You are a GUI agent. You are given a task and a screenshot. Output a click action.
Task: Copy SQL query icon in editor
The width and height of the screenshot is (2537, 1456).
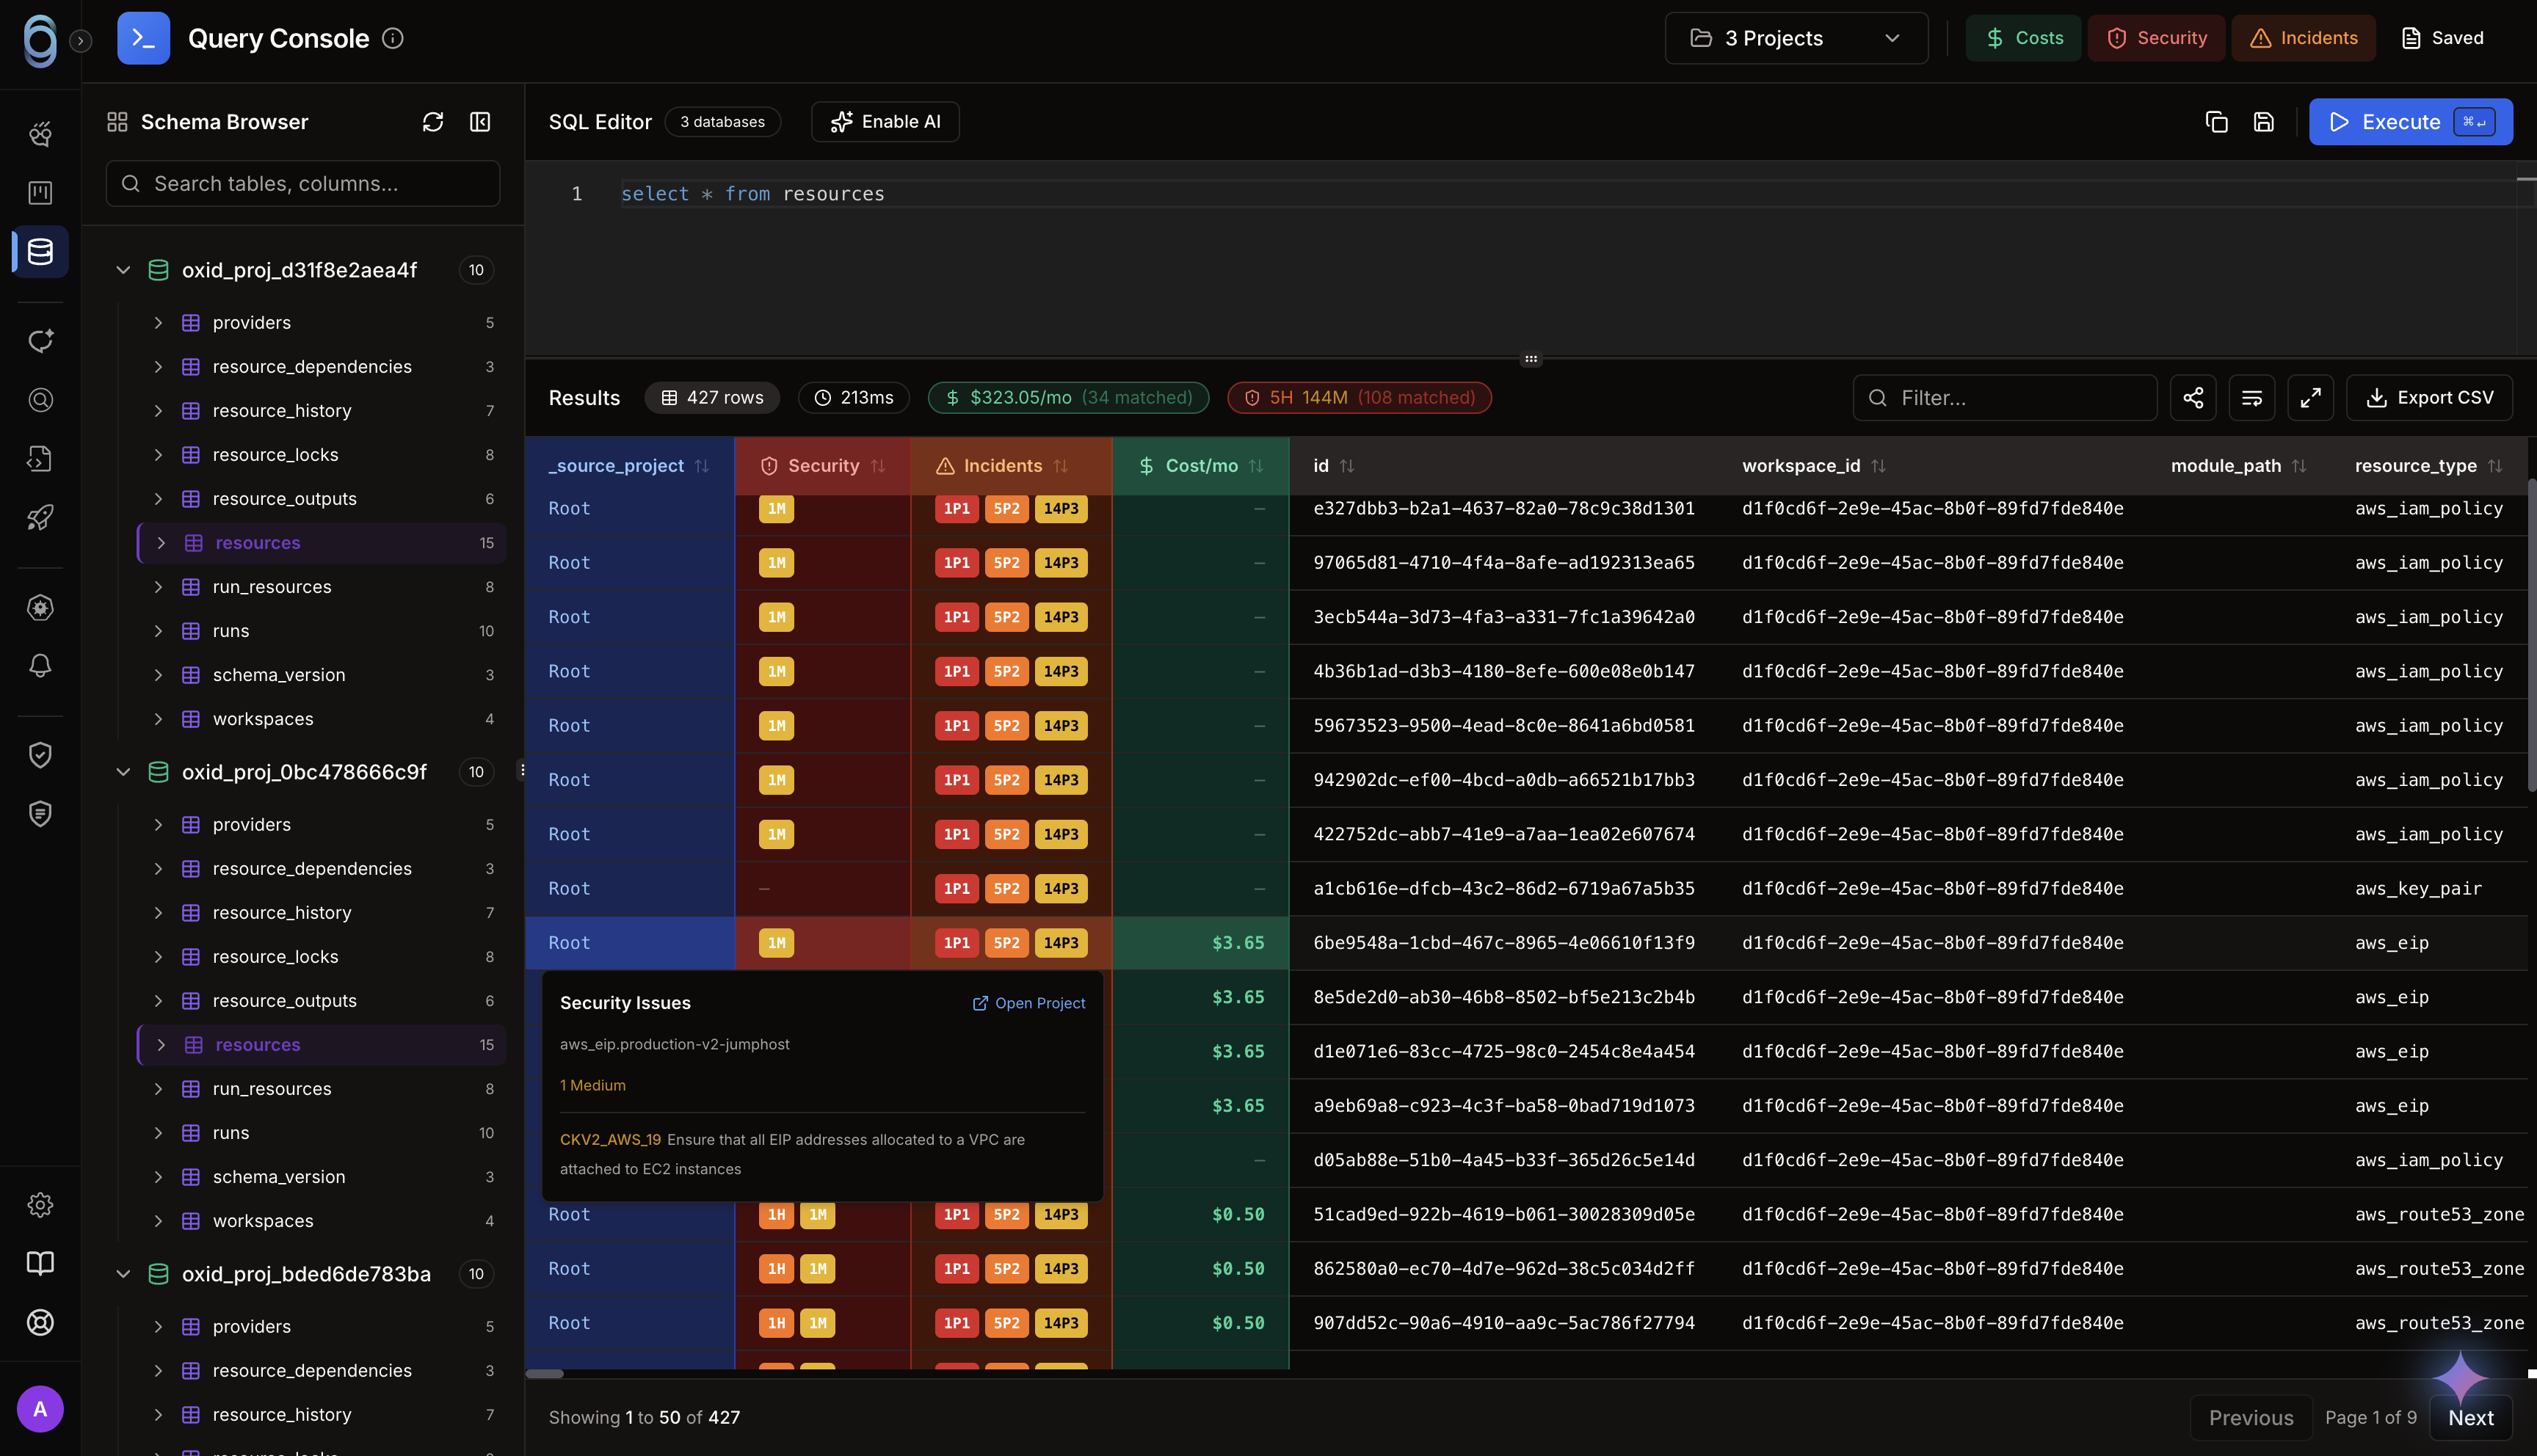(x=2216, y=122)
